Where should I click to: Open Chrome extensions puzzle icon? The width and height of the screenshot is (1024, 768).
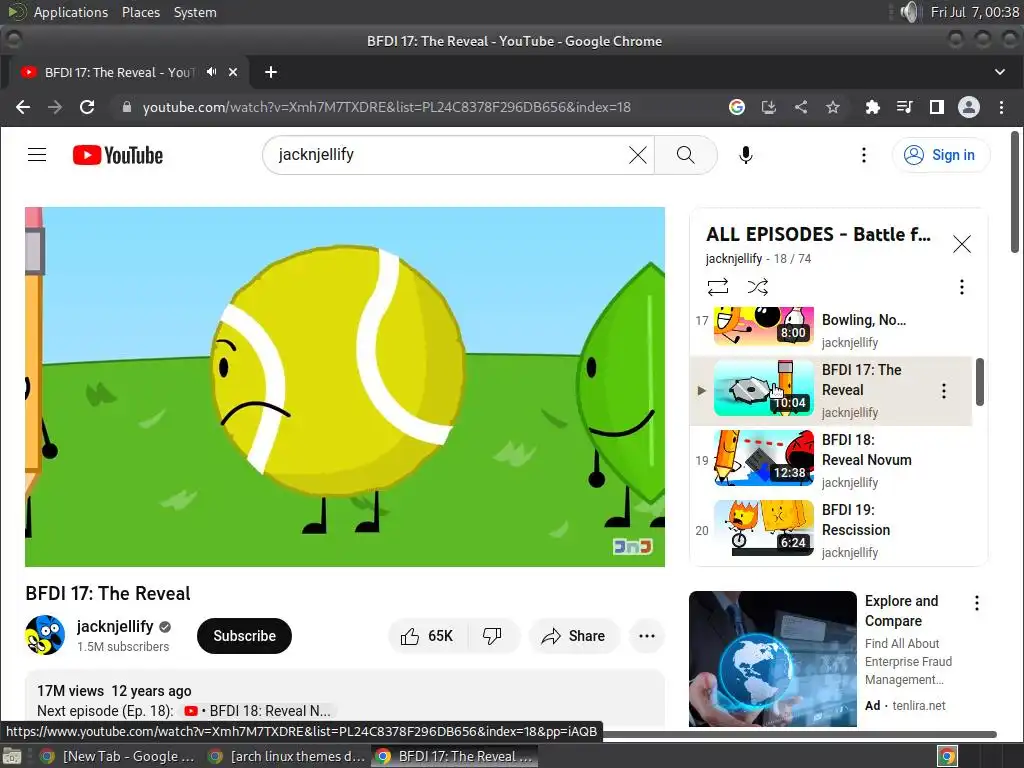[x=872, y=107]
